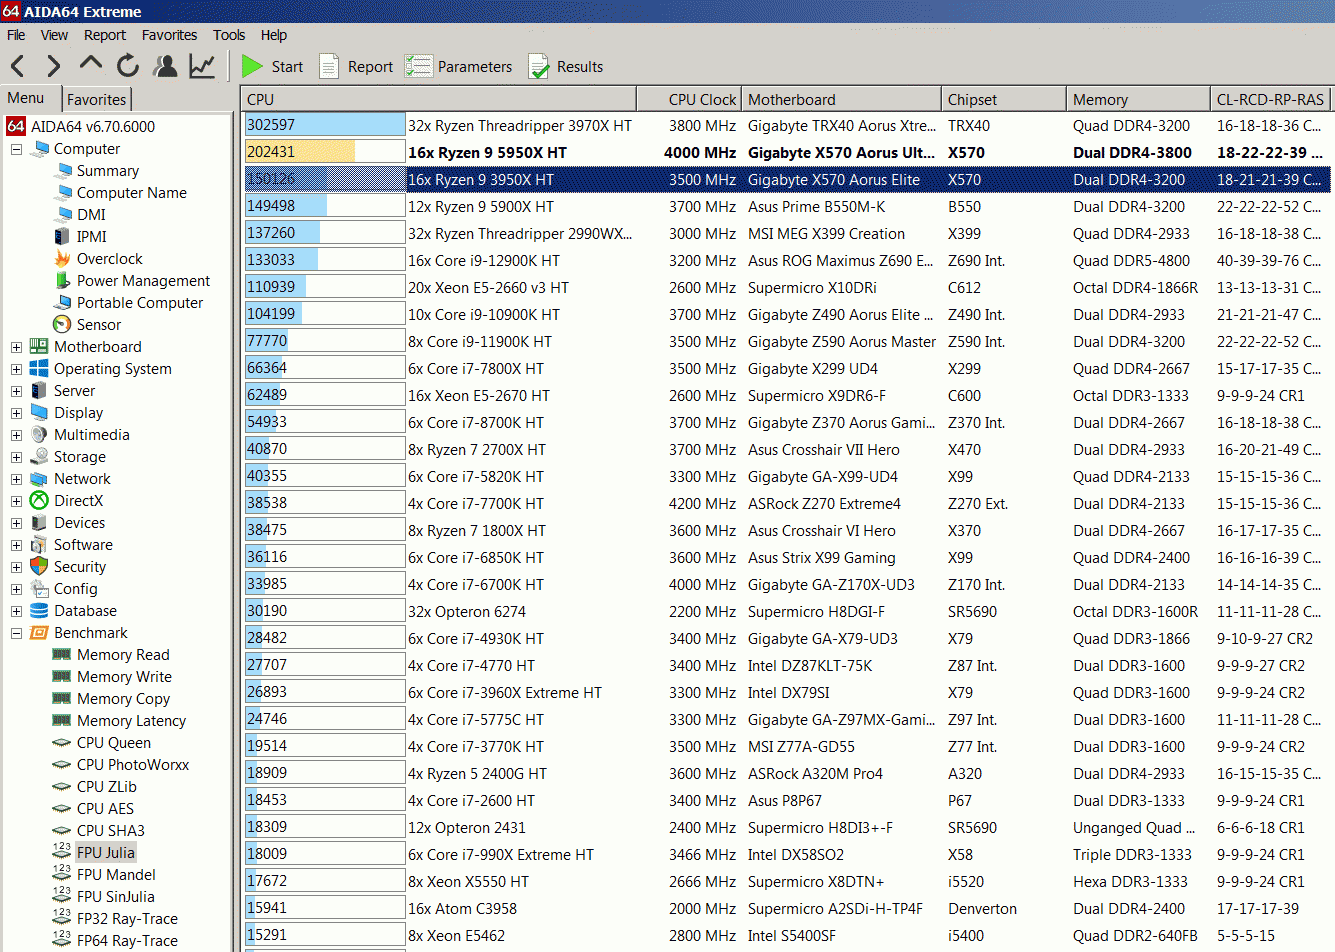
Task: Open the File menu
Action: [x=16, y=35]
